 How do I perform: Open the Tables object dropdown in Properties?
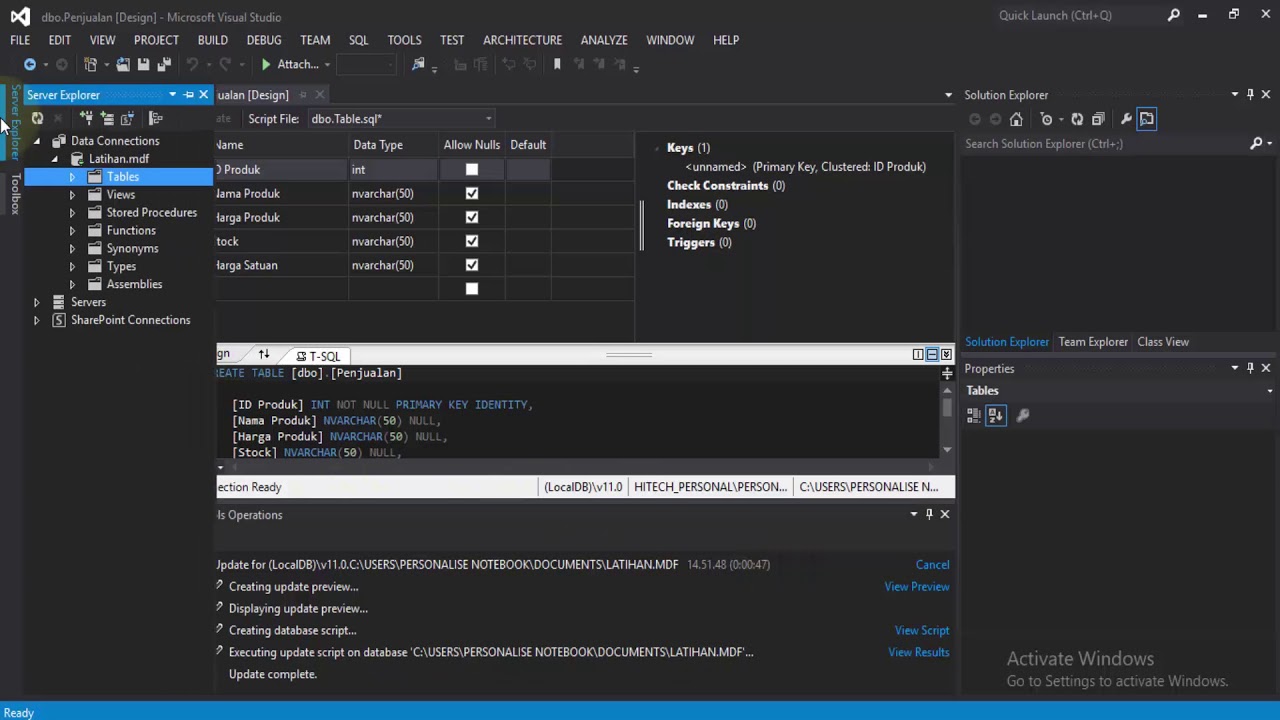pos(1270,391)
